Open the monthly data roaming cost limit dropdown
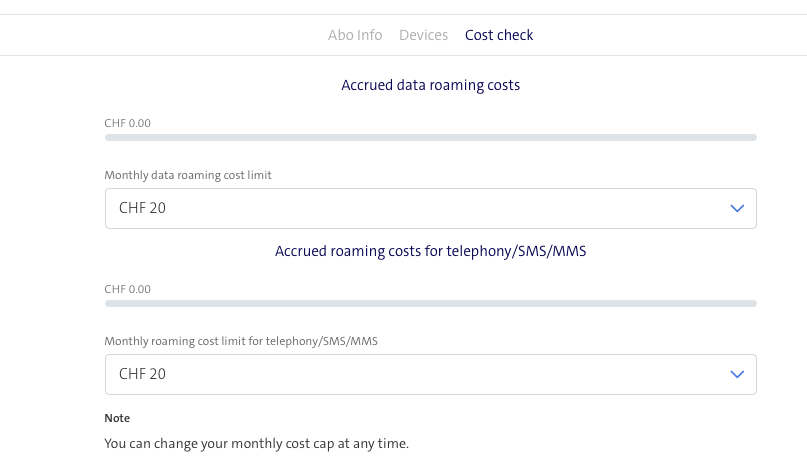 tap(431, 208)
